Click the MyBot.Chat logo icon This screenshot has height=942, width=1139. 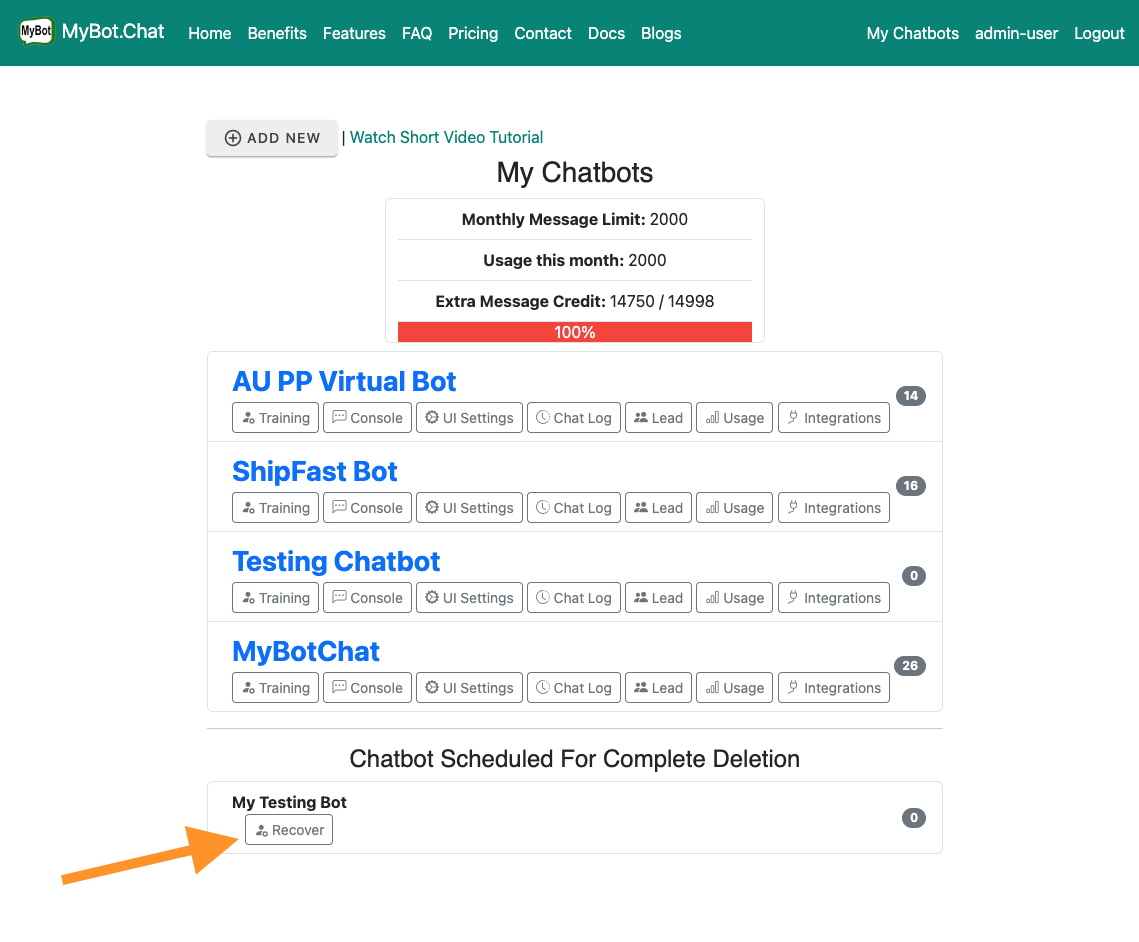(36, 32)
